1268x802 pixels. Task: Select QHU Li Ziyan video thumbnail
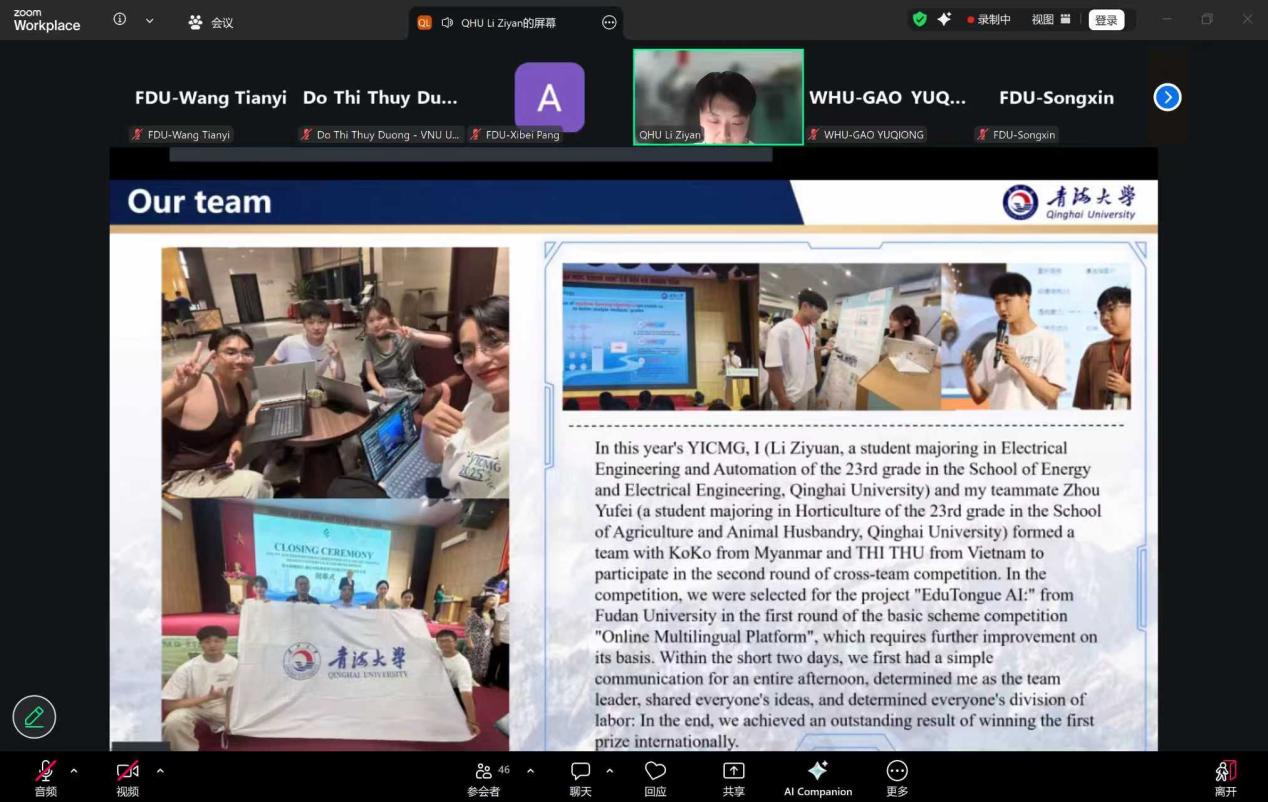click(718, 97)
